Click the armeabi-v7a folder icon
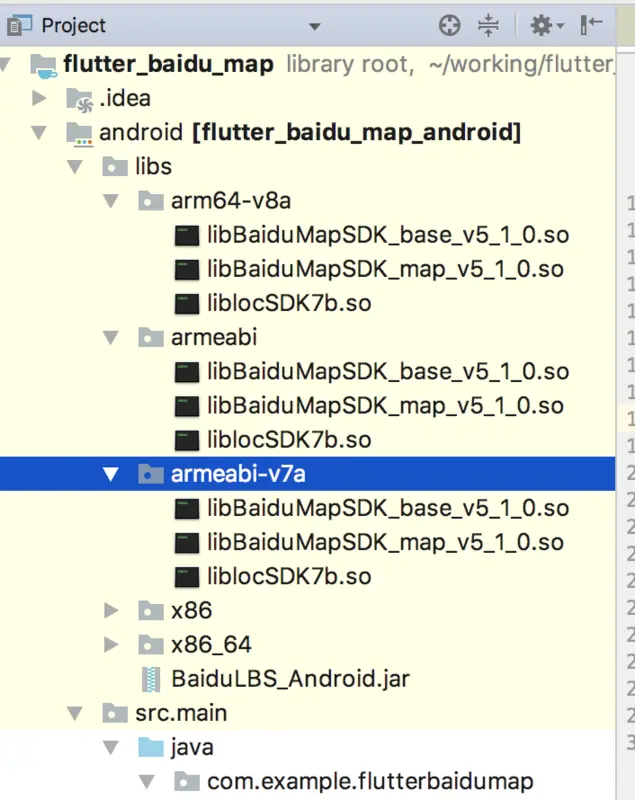This screenshot has width=635, height=800. click(151, 474)
